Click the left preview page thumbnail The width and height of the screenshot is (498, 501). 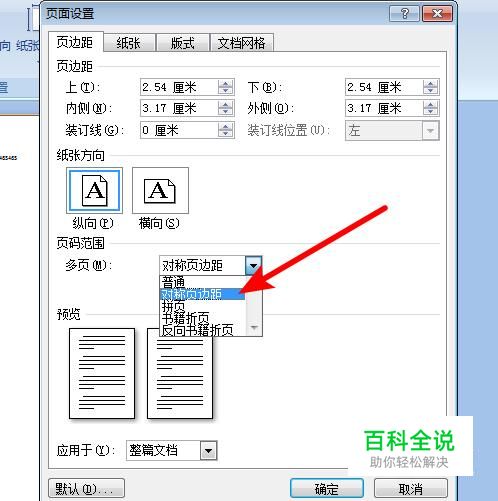102,373
